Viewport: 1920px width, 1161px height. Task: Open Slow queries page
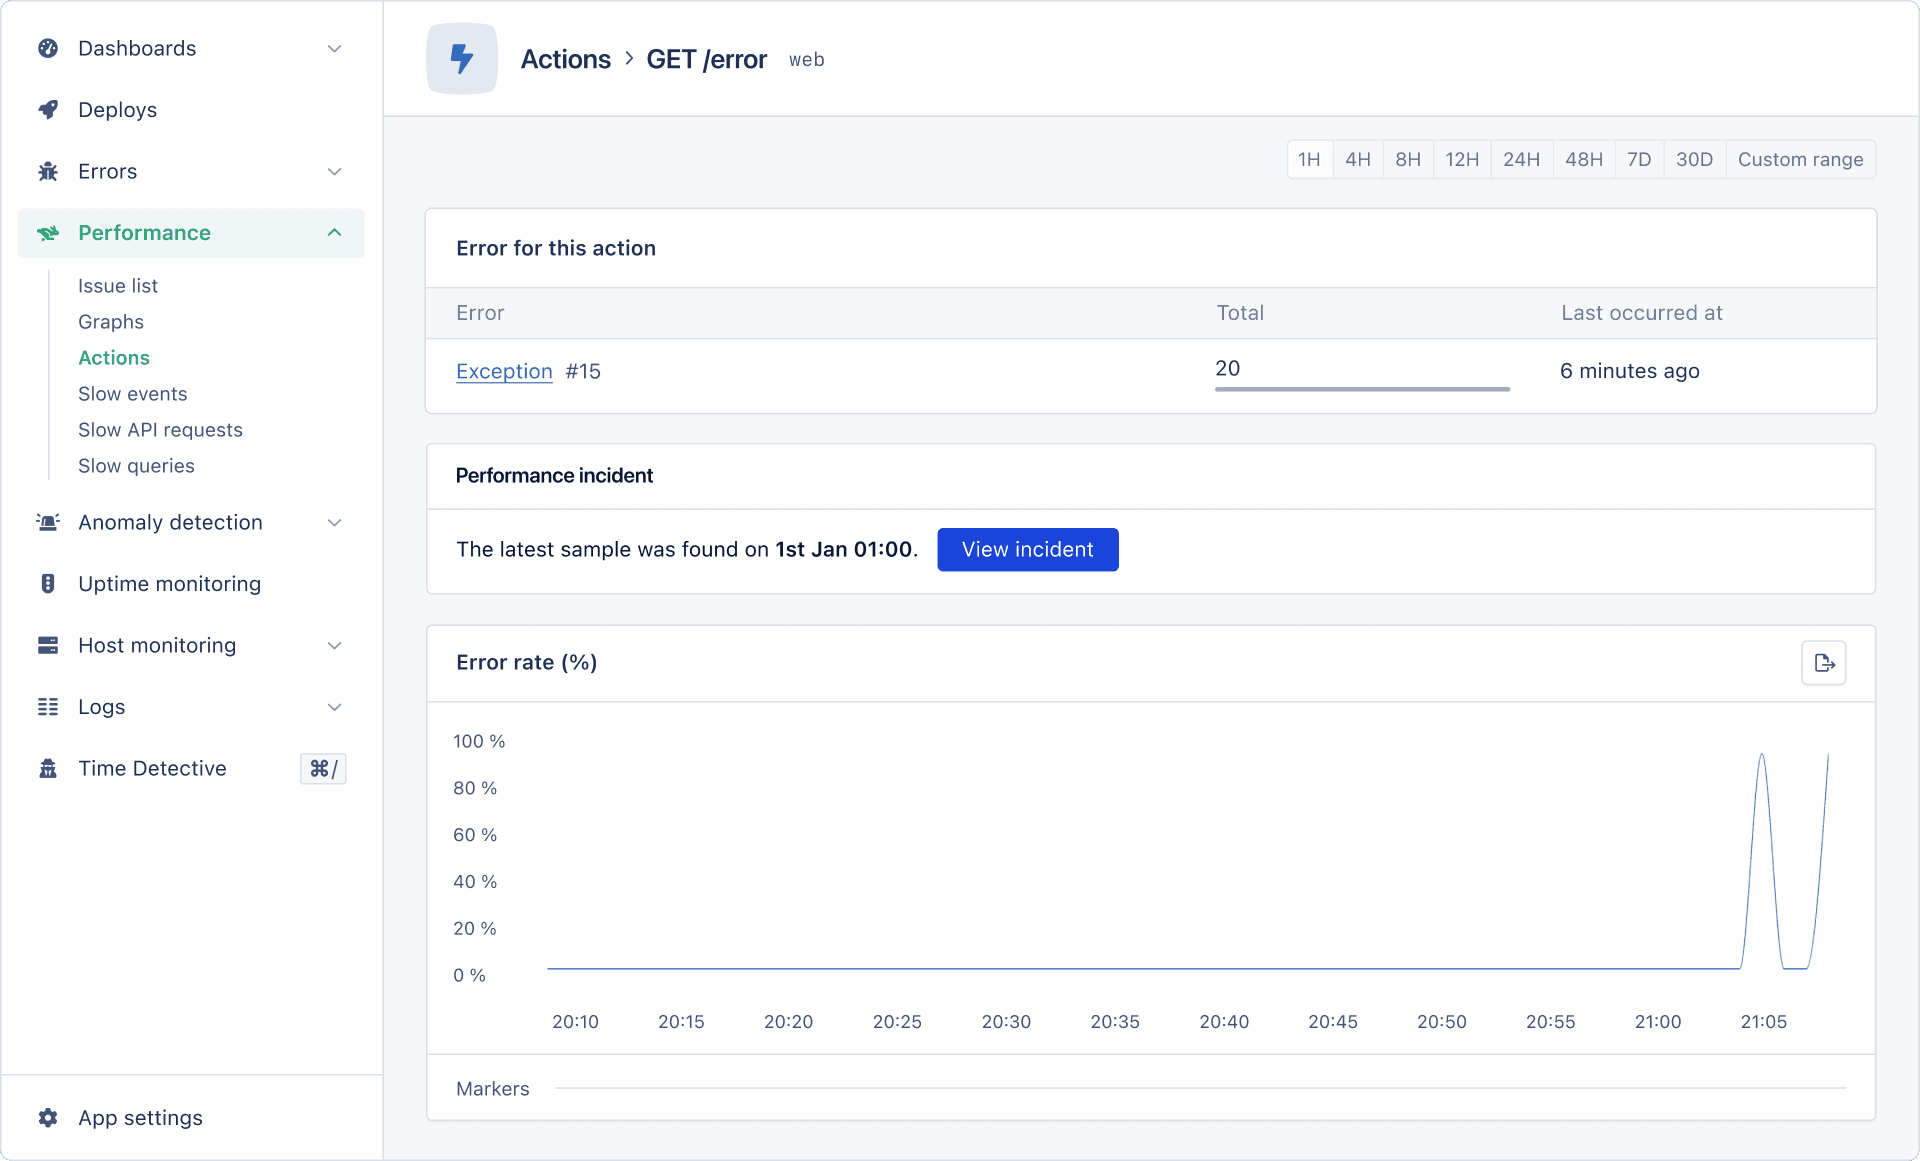(x=136, y=466)
